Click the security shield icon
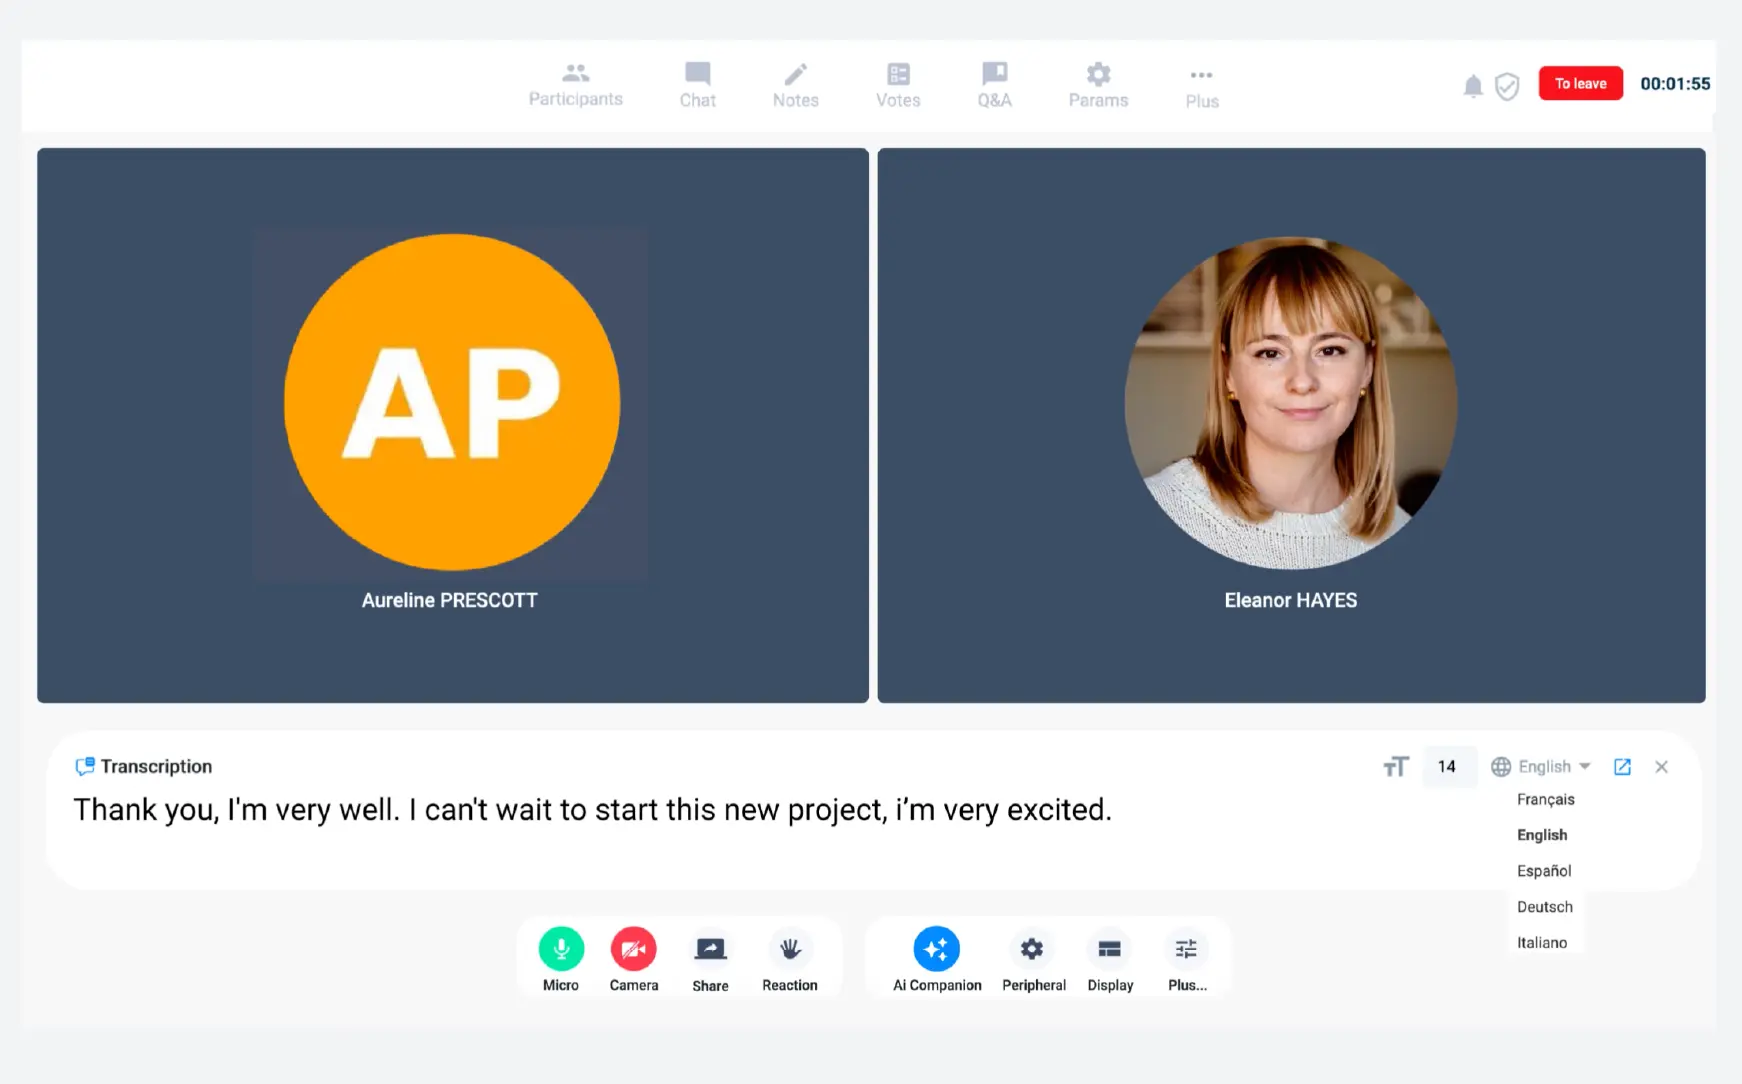1742x1084 pixels. coord(1506,86)
